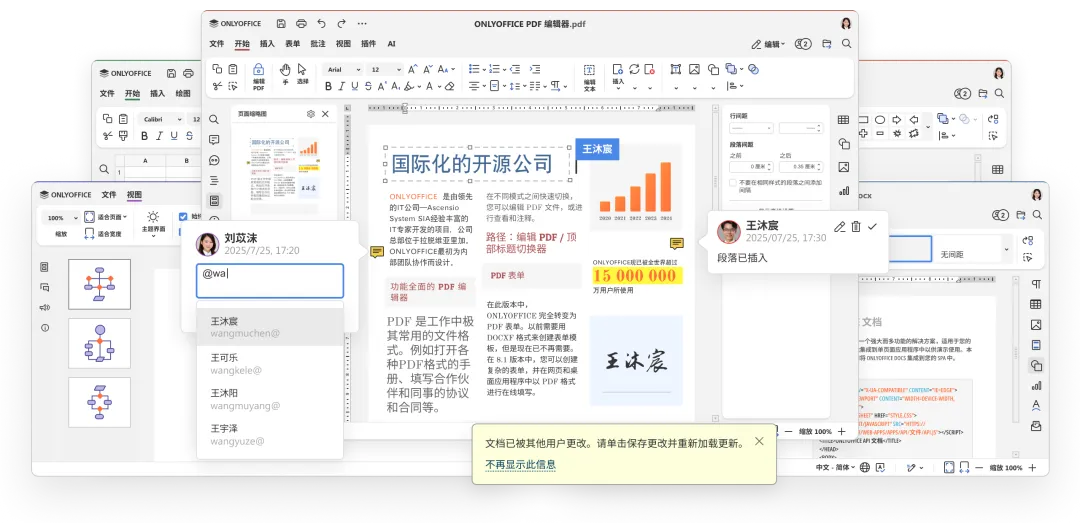The height and width of the screenshot is (523, 1080).
Task: Resolve 王沐宸's comment with checkmark
Action: coord(872,227)
